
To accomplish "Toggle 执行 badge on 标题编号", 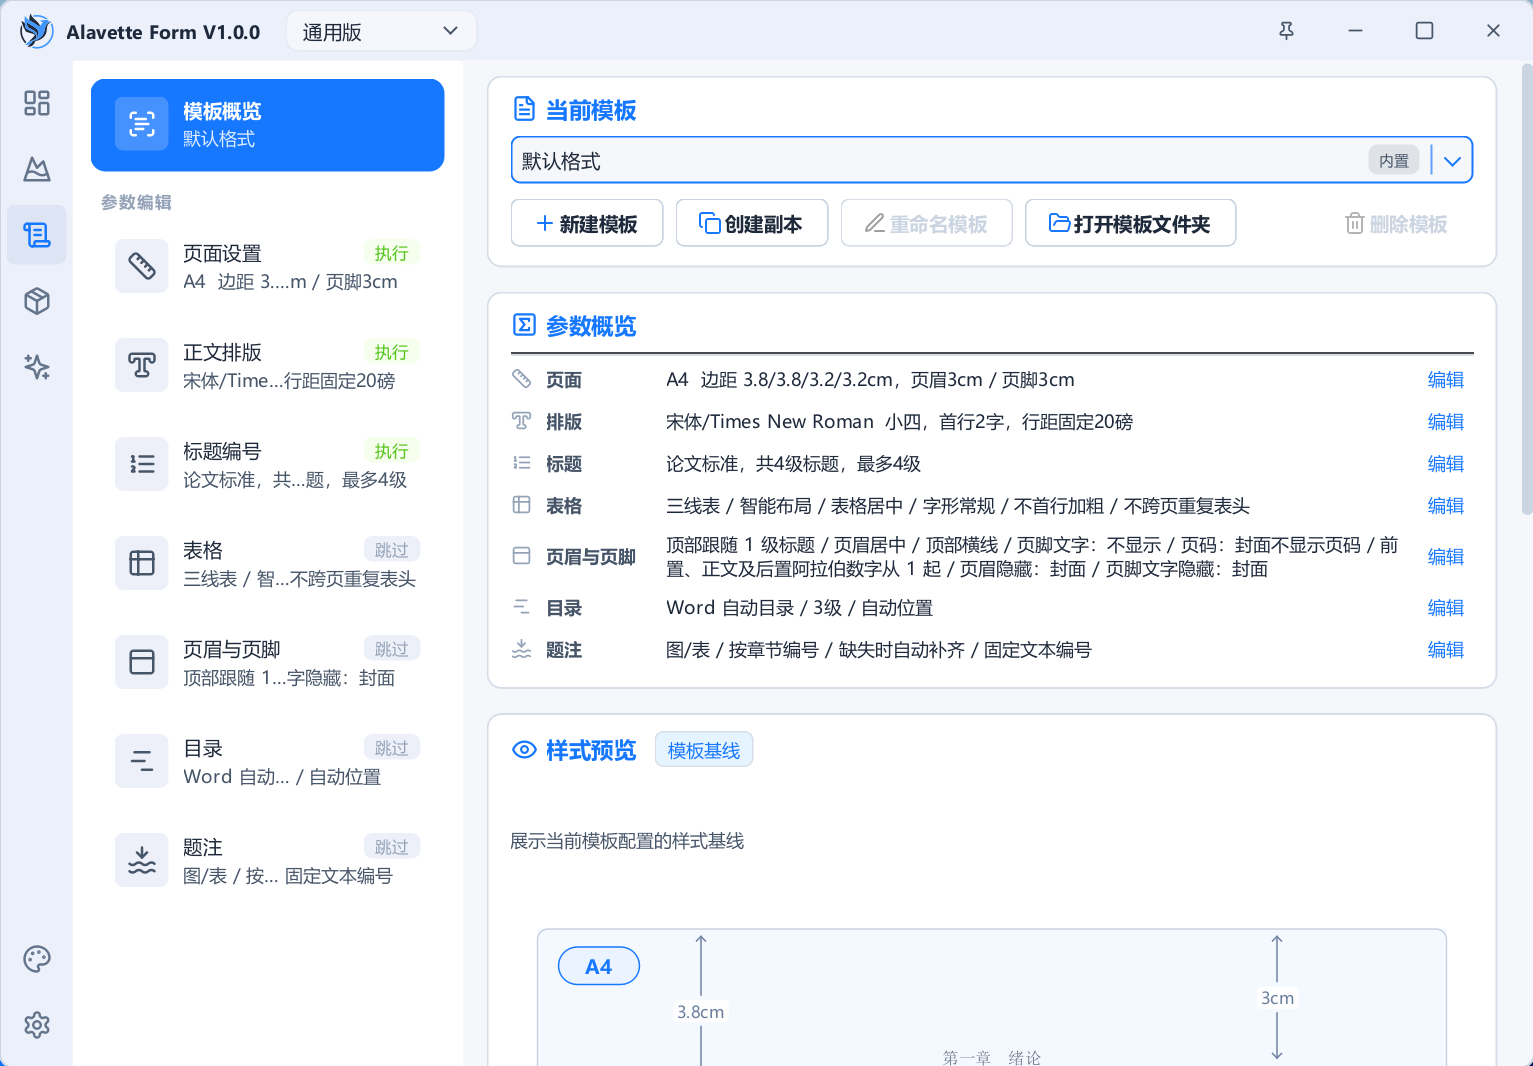I will point(391,451).
